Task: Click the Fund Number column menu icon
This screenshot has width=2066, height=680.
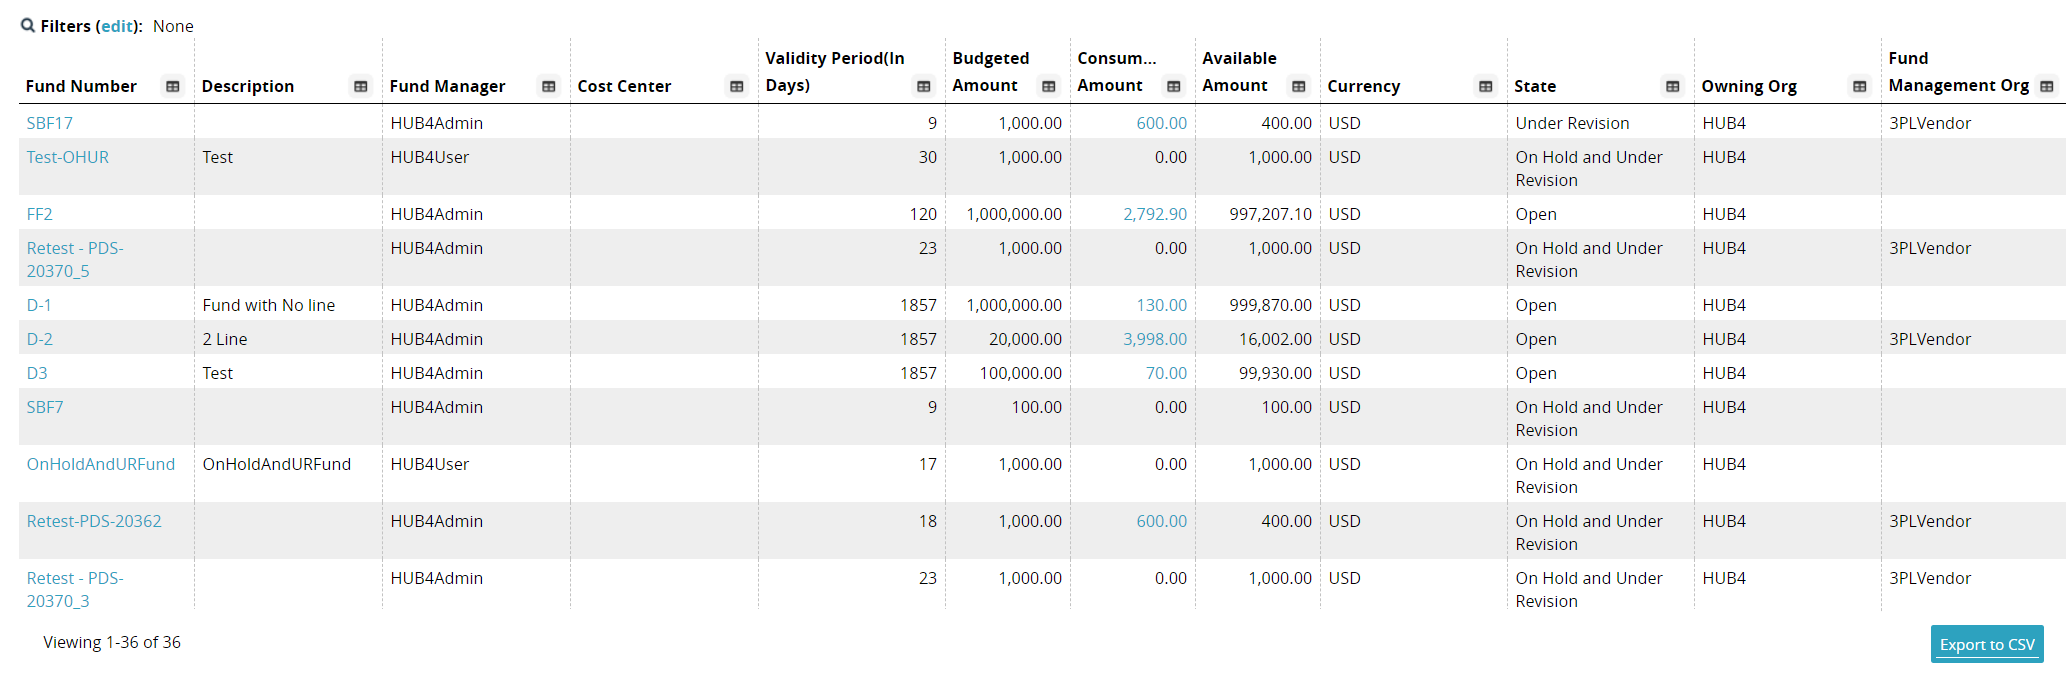Action: pyautogui.click(x=173, y=87)
